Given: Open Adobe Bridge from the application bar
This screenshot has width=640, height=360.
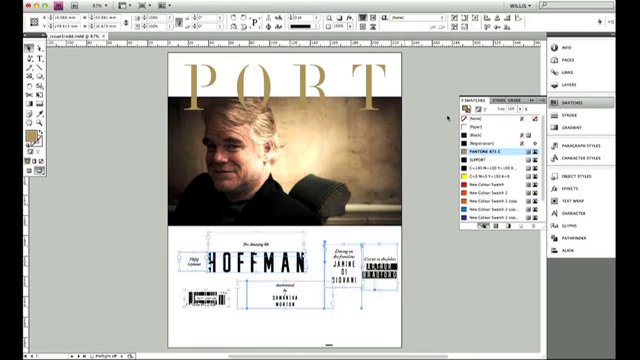Looking at the screenshot, I should (x=74, y=6).
